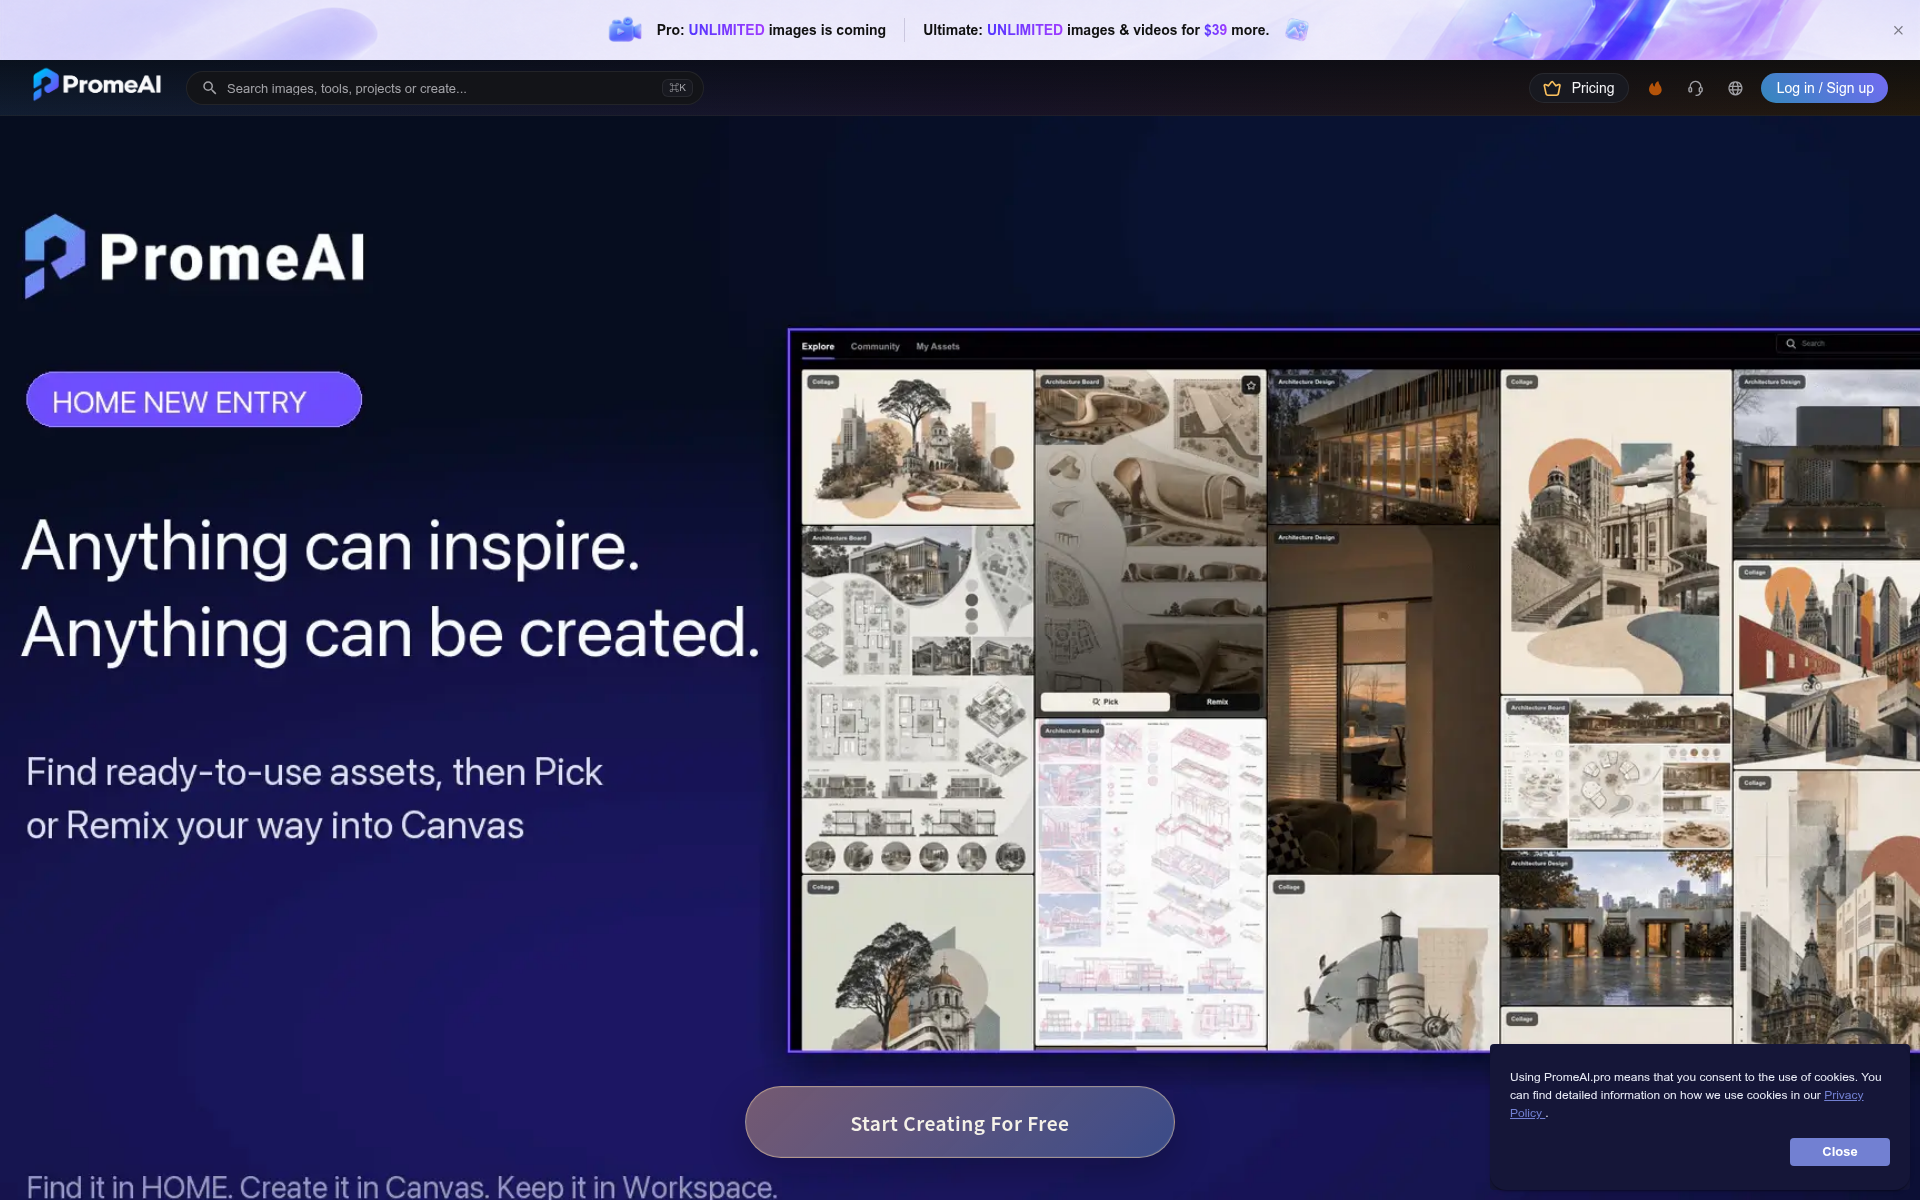Screen dimensions: 1920x1200
Task: Open the floor plans Architecture Board thumbnail
Action: coord(917,700)
